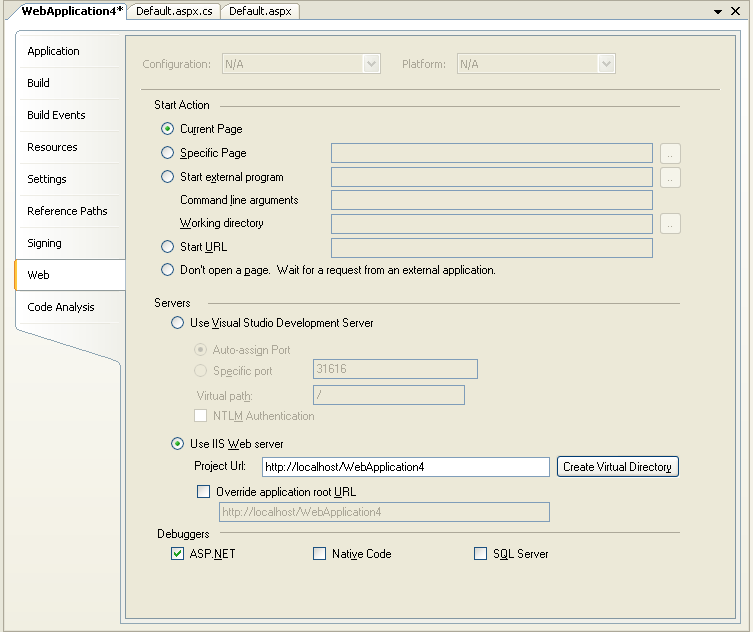
Task: Open the Settings properties page
Action: 70,179
